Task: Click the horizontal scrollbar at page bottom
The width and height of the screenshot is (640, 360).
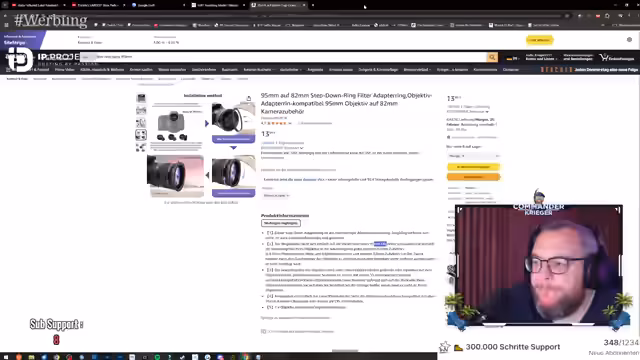Action: click(x=345, y=351)
